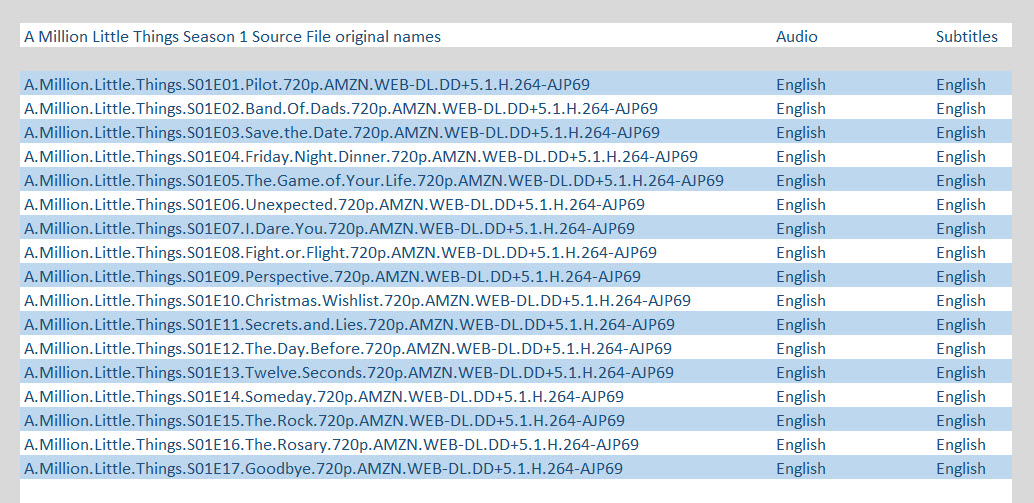The width and height of the screenshot is (1034, 503).
Task: Click the Subtitles 'English' cell for S01E05 The.Game.of.Your.Life
Action: pyautogui.click(x=961, y=181)
